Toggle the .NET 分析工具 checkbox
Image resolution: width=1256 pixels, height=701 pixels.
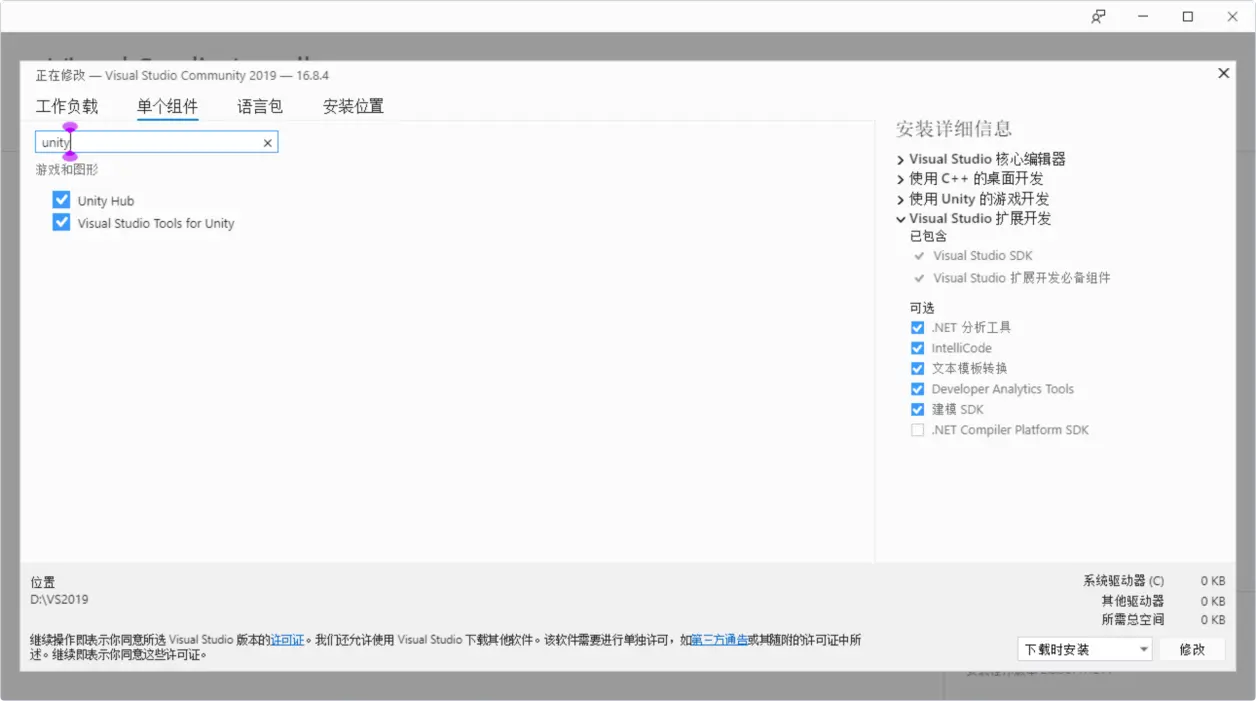(x=917, y=327)
